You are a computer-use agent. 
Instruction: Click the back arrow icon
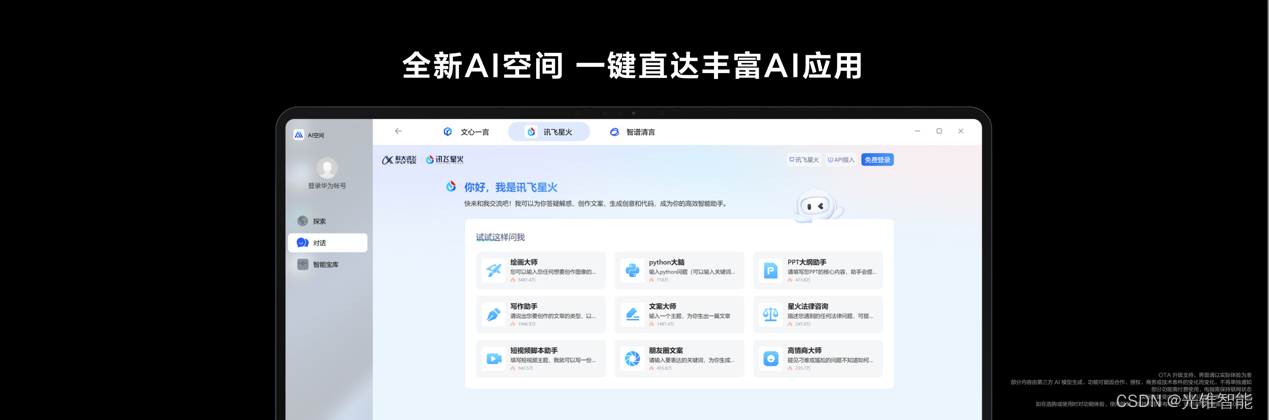398,131
